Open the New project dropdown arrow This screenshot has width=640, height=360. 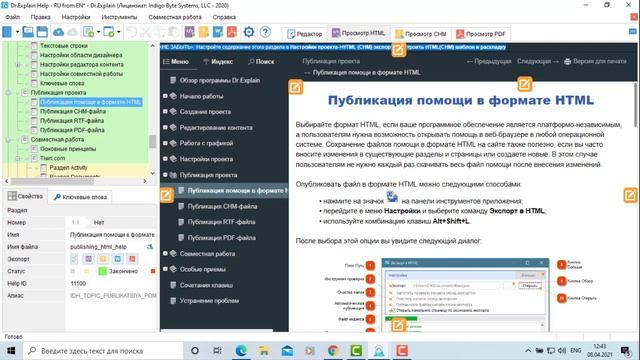17,32
